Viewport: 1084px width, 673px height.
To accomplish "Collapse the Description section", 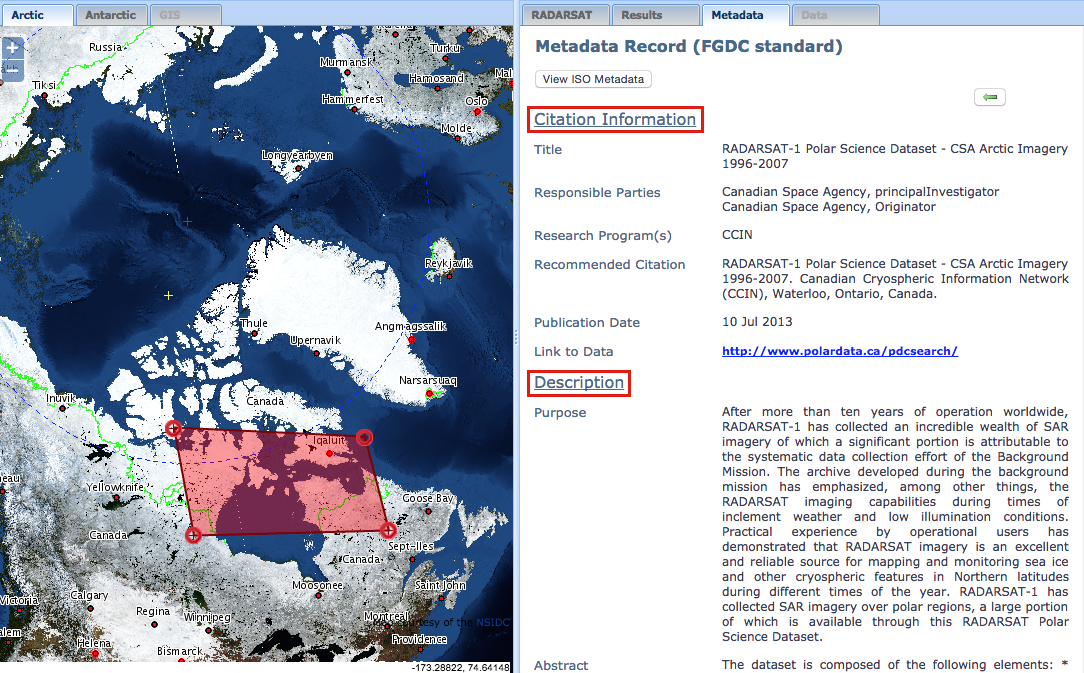I will [578, 383].
